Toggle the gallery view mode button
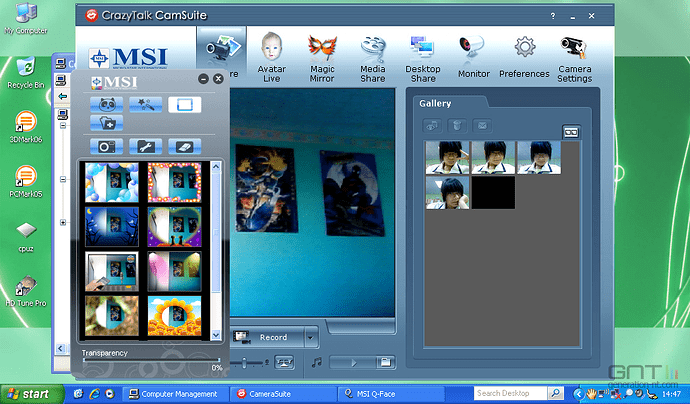 [x=571, y=131]
